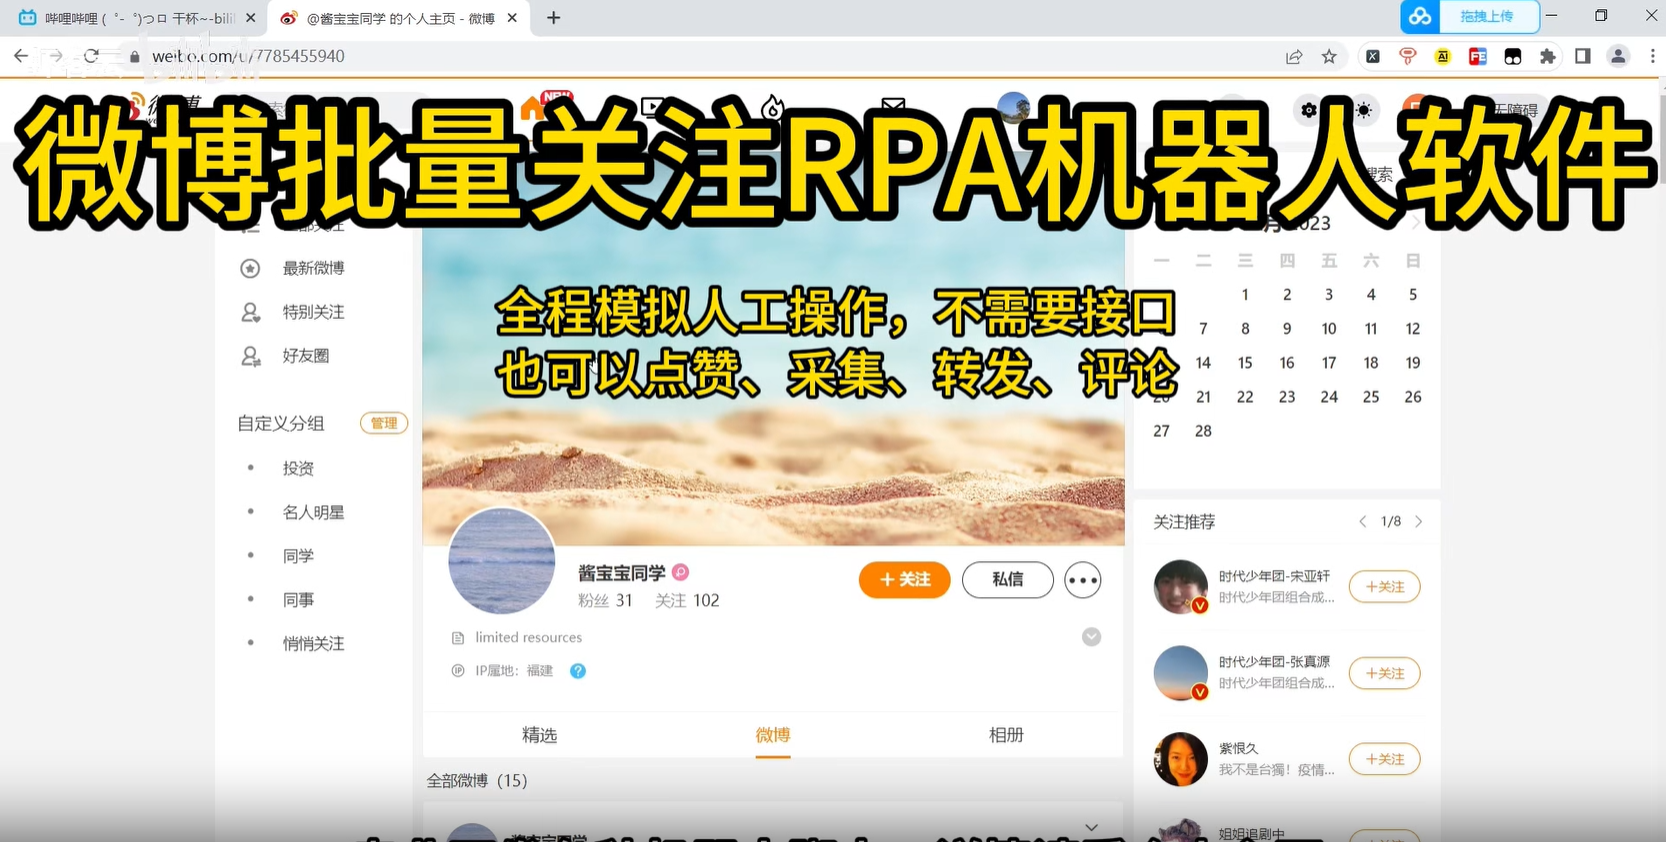This screenshot has height=842, width=1666.
Task: Click the verified badge beside 酱宝宝同学
Action: click(x=680, y=573)
